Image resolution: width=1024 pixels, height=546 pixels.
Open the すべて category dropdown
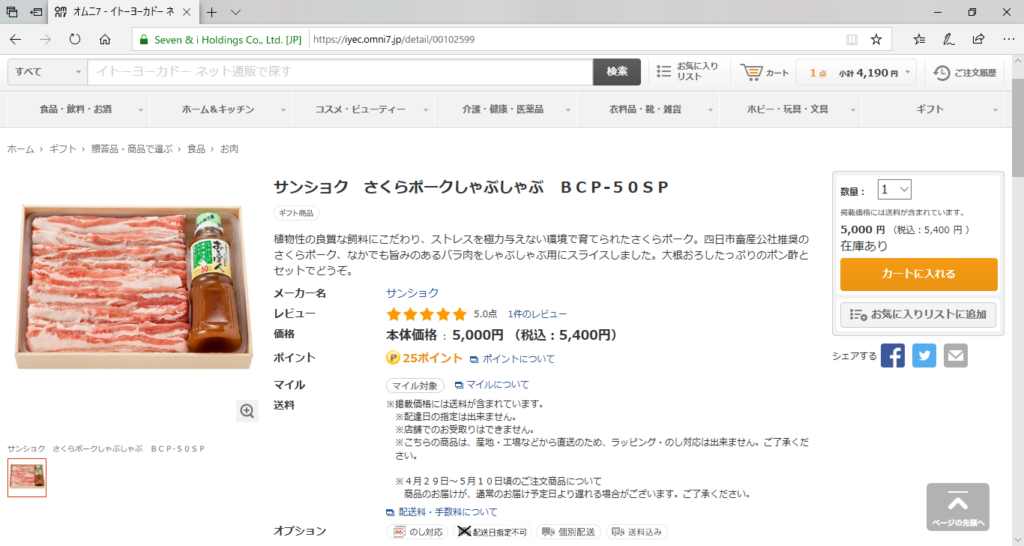(x=47, y=72)
